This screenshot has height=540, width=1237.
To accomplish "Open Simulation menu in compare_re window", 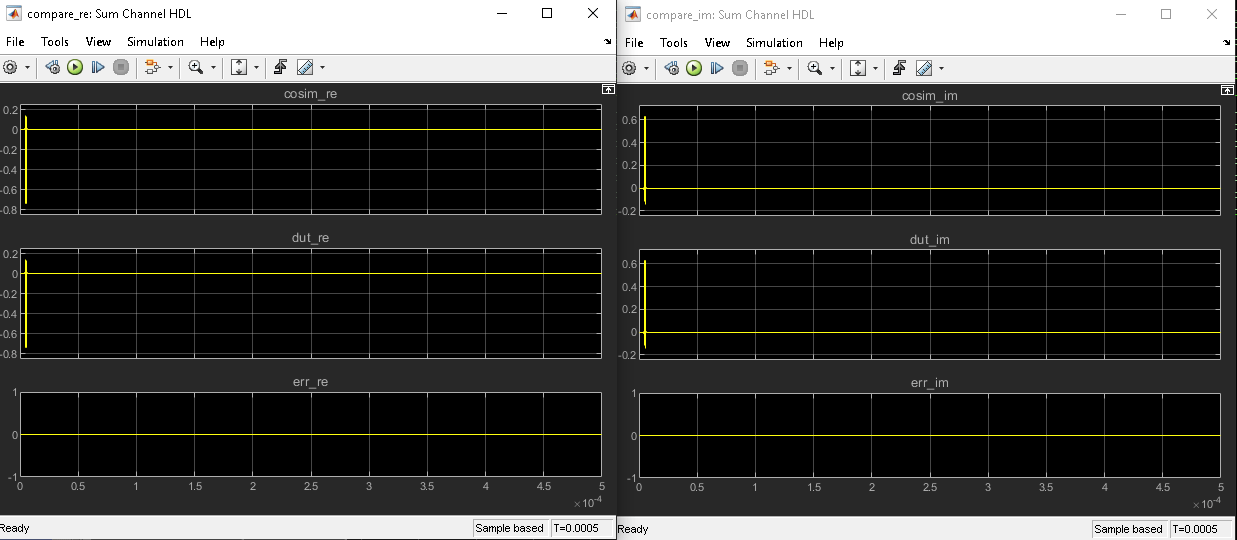I will tap(155, 42).
